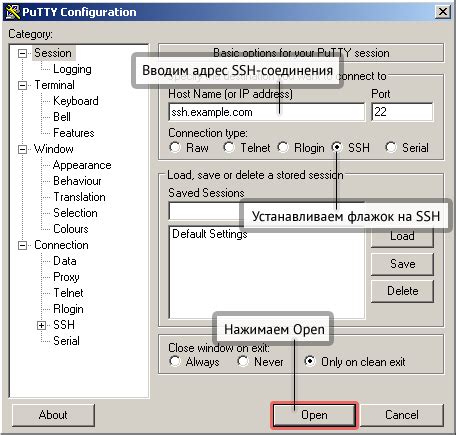Open the Features settings category
This screenshot has height=435, width=456.
pos(74,133)
